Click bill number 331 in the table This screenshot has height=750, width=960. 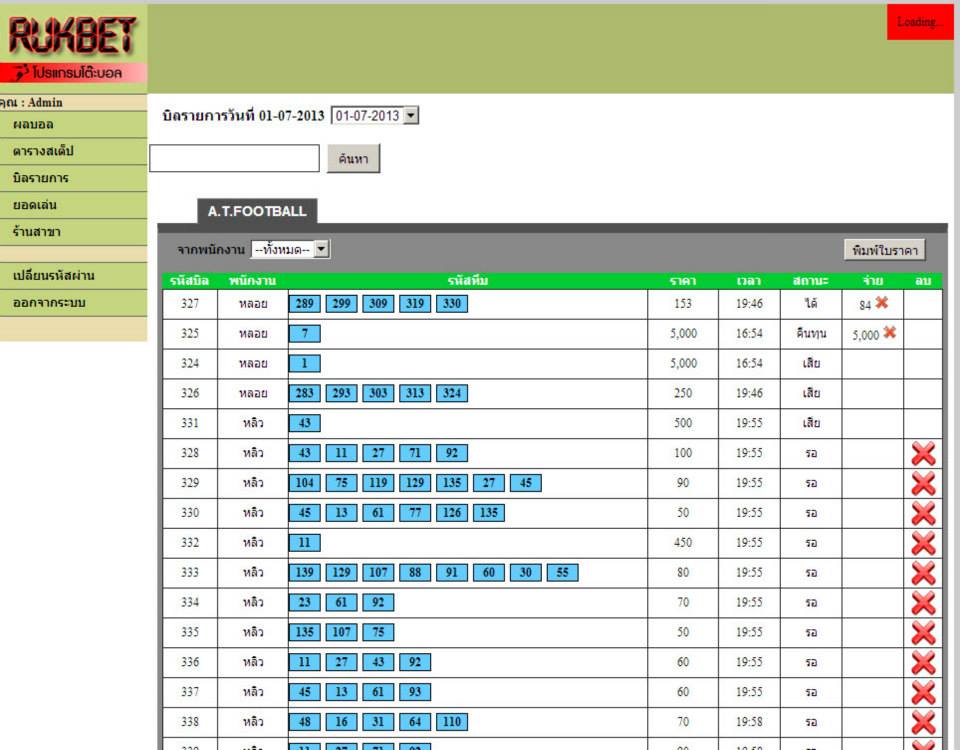coord(190,423)
